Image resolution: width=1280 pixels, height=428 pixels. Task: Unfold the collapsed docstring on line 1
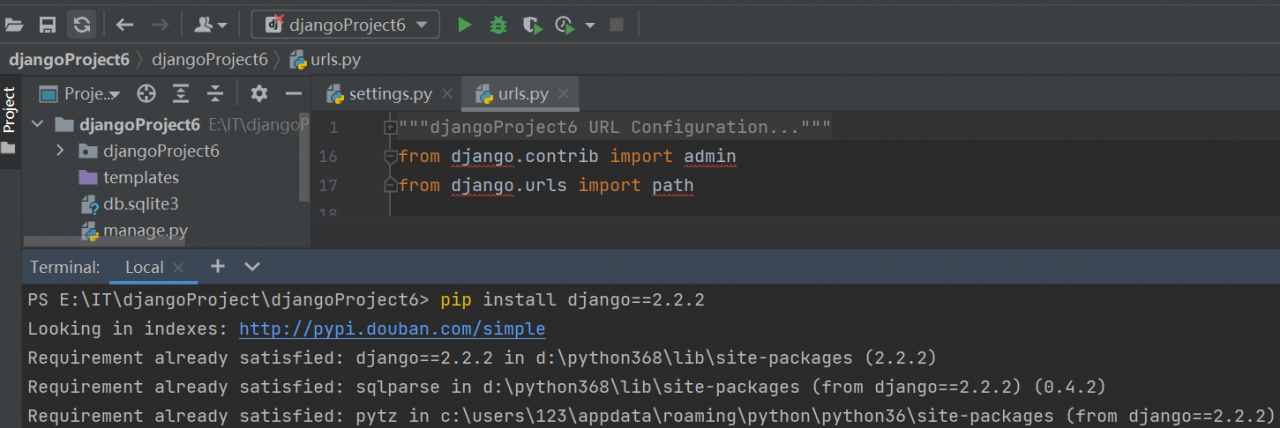[x=390, y=128]
